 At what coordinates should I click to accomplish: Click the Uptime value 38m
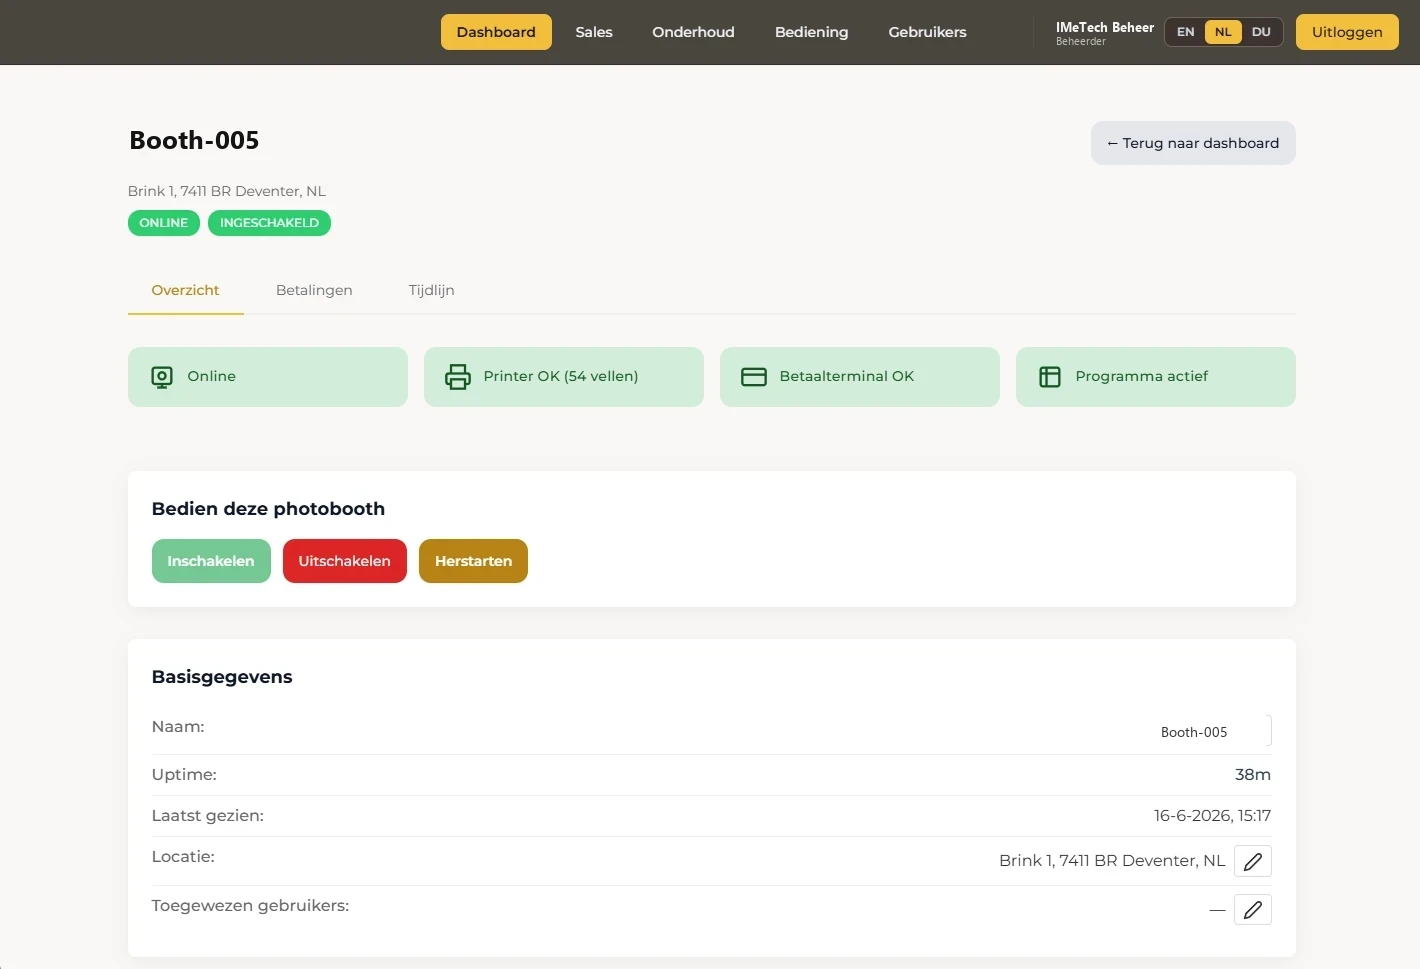(x=1253, y=775)
